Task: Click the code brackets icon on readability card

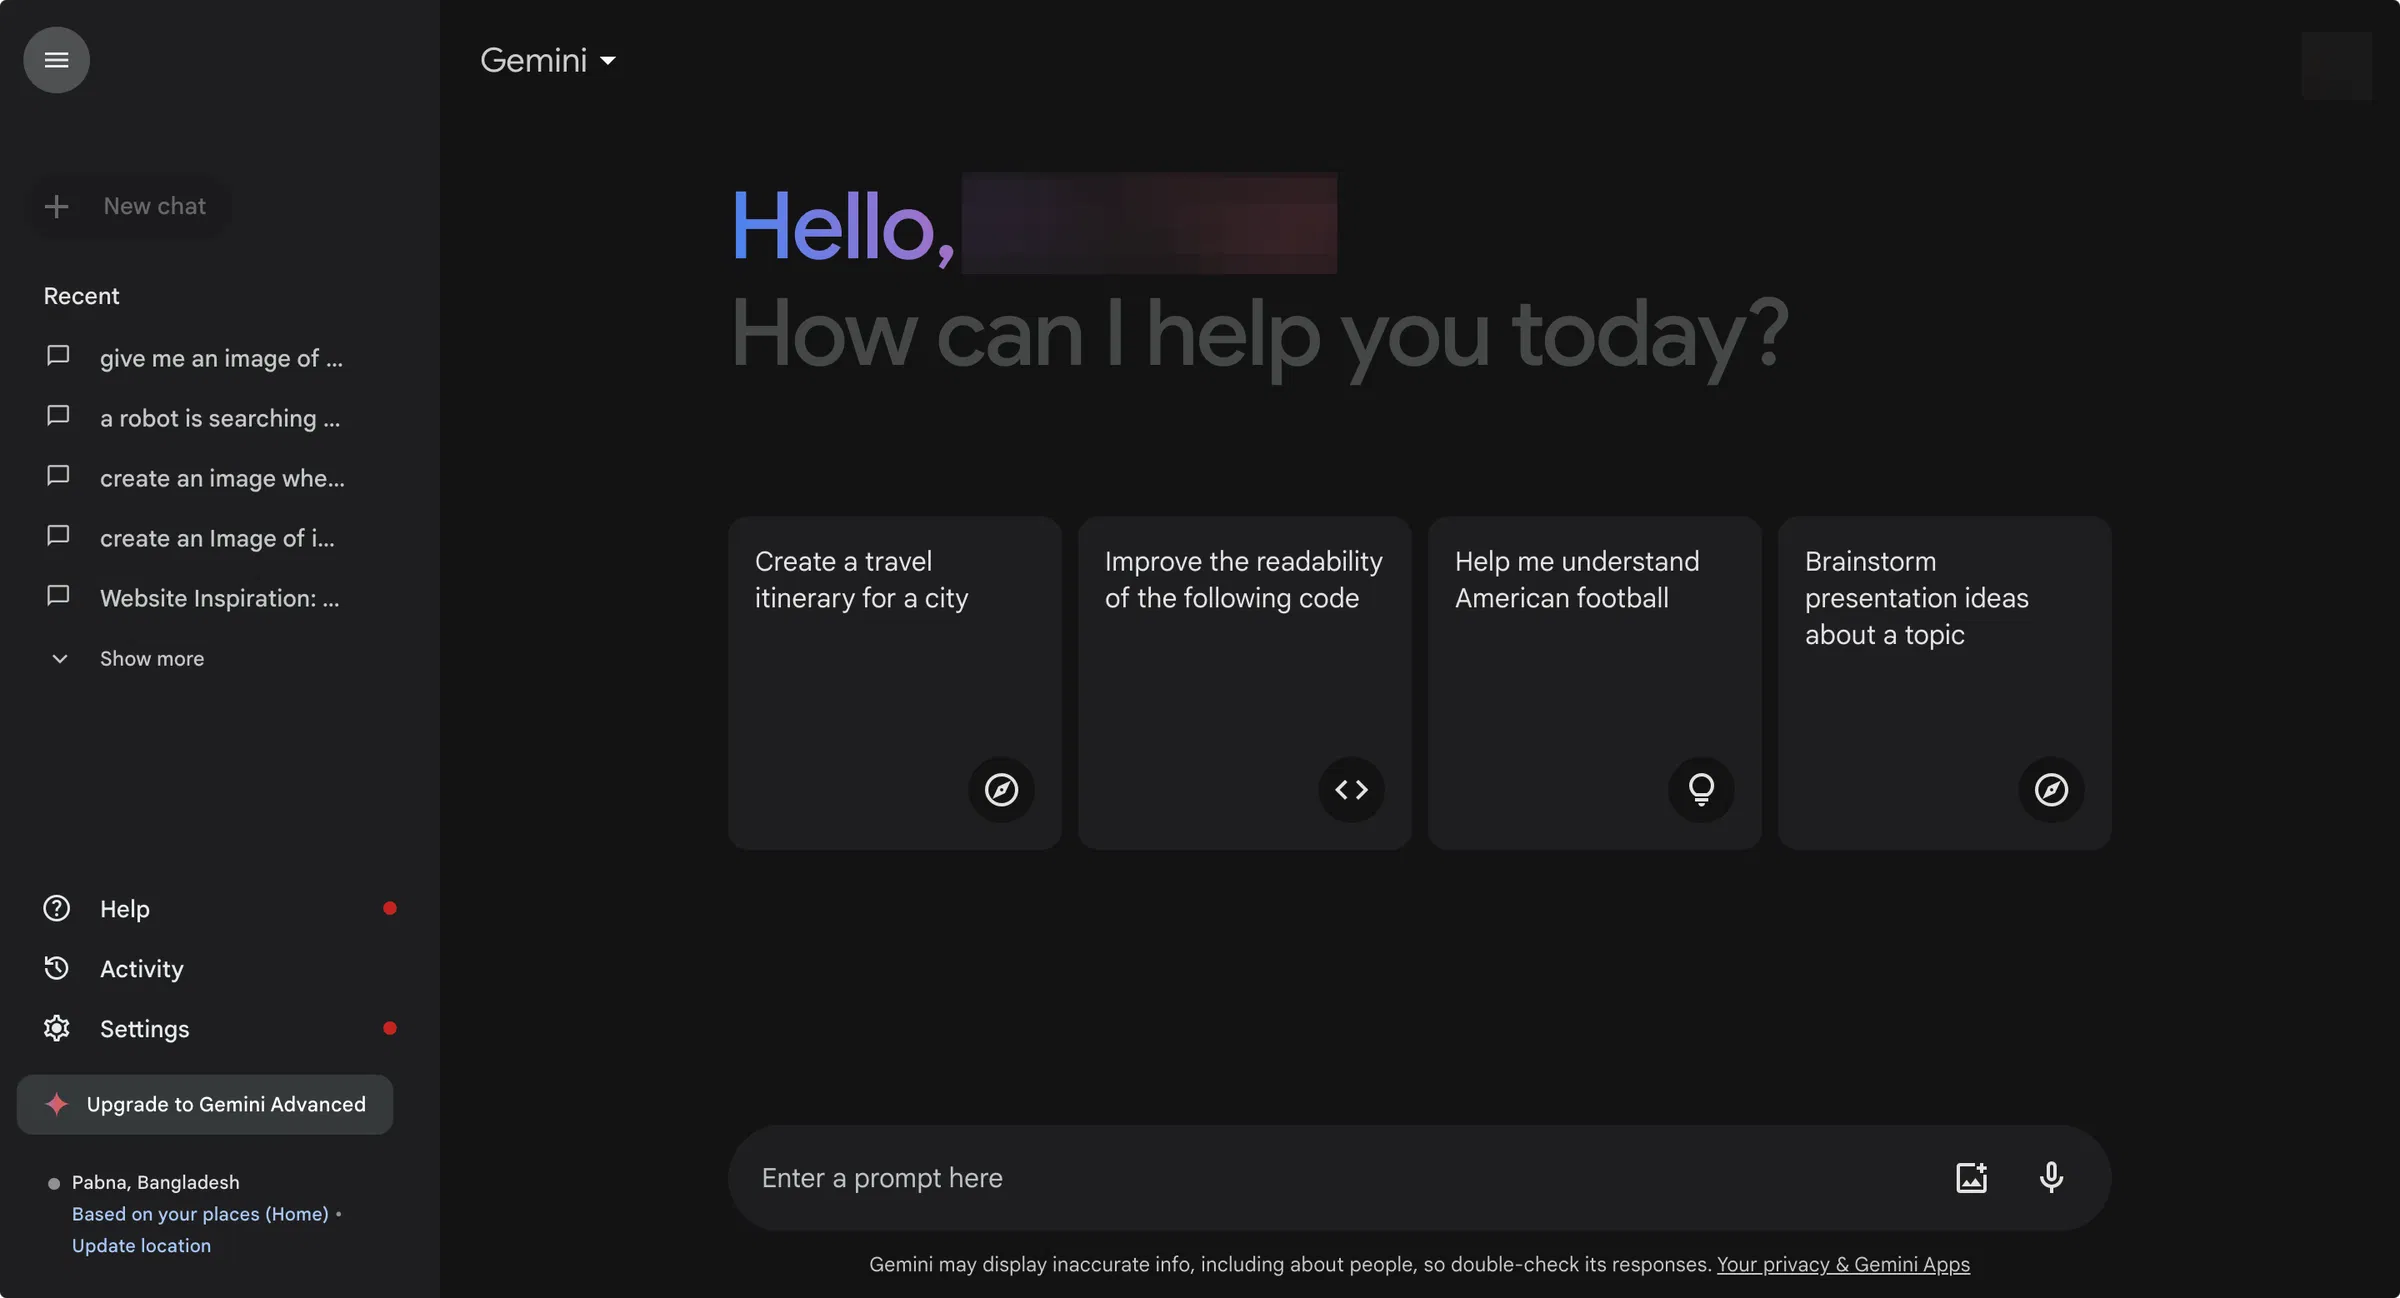Action: (x=1351, y=790)
